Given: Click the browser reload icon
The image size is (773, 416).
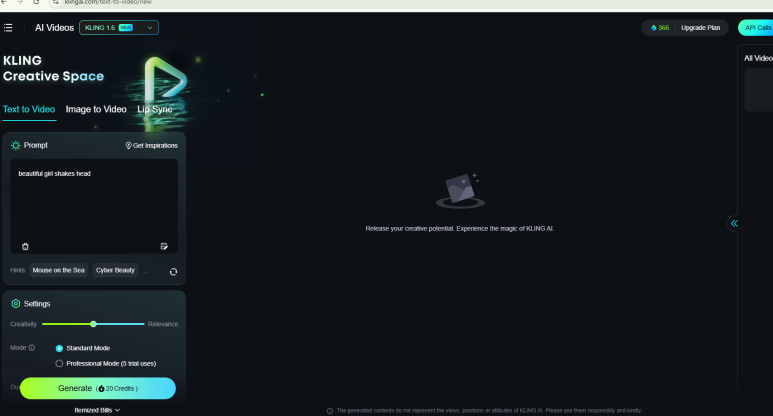Looking at the screenshot, I should [36, 2].
